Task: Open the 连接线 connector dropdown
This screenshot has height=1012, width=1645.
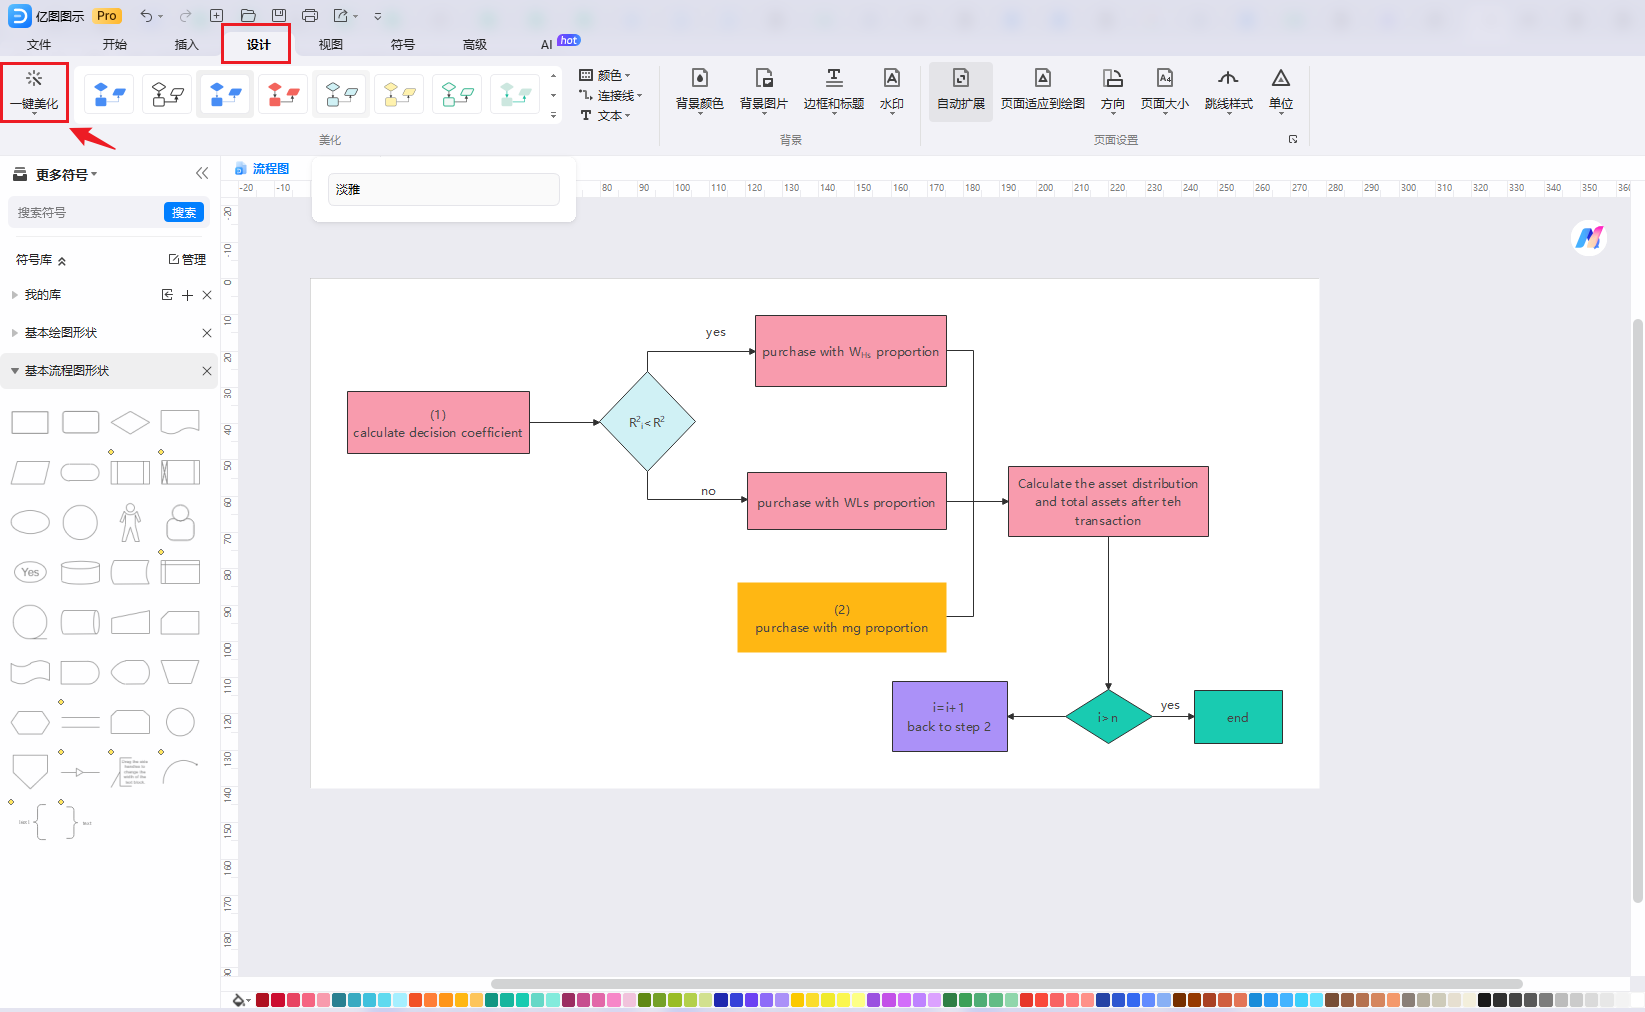Action: [x=610, y=95]
